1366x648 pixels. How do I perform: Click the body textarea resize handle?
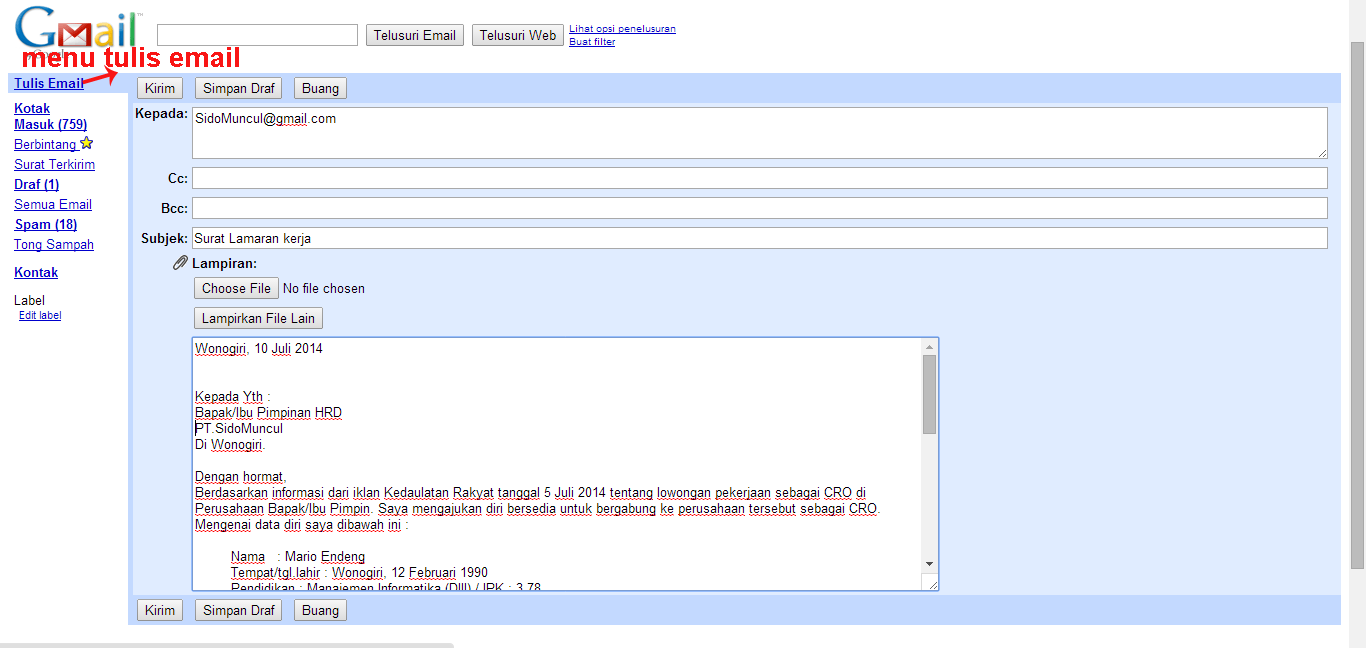click(x=931, y=583)
